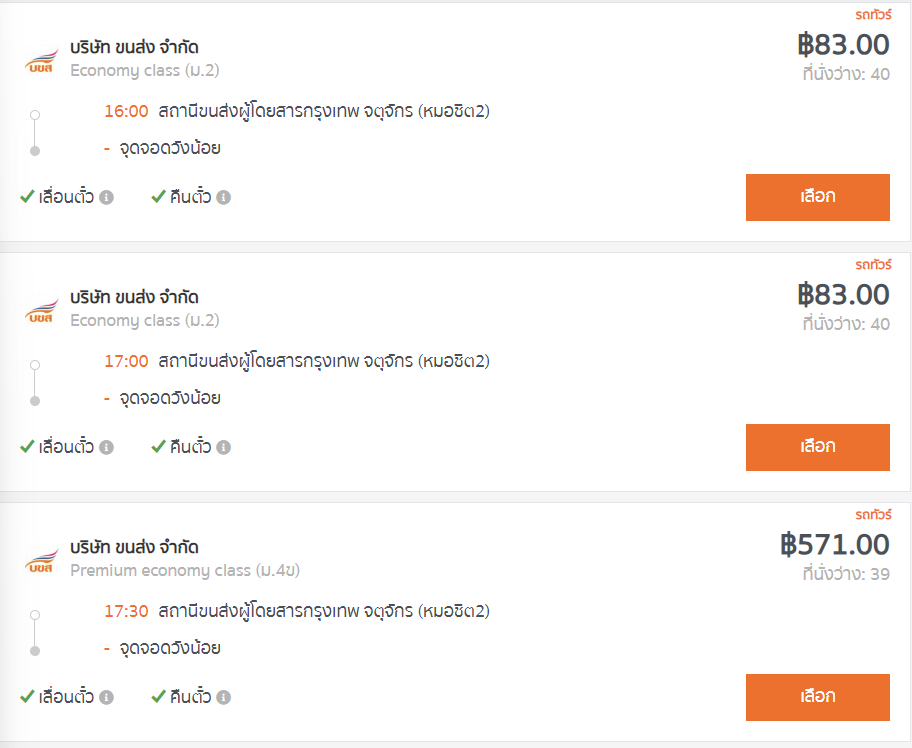
Task: Click the บขส logo on the 16:00 trip
Action: 41,60
